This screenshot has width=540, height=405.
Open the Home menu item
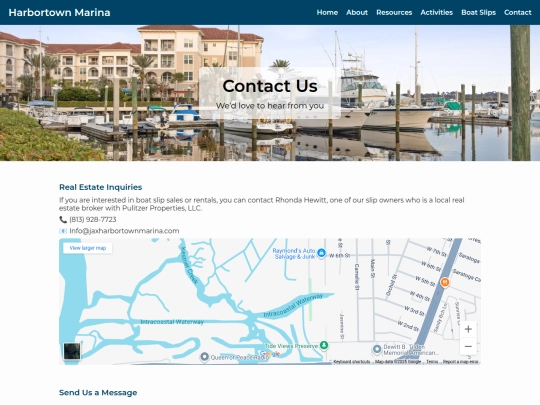coord(327,12)
